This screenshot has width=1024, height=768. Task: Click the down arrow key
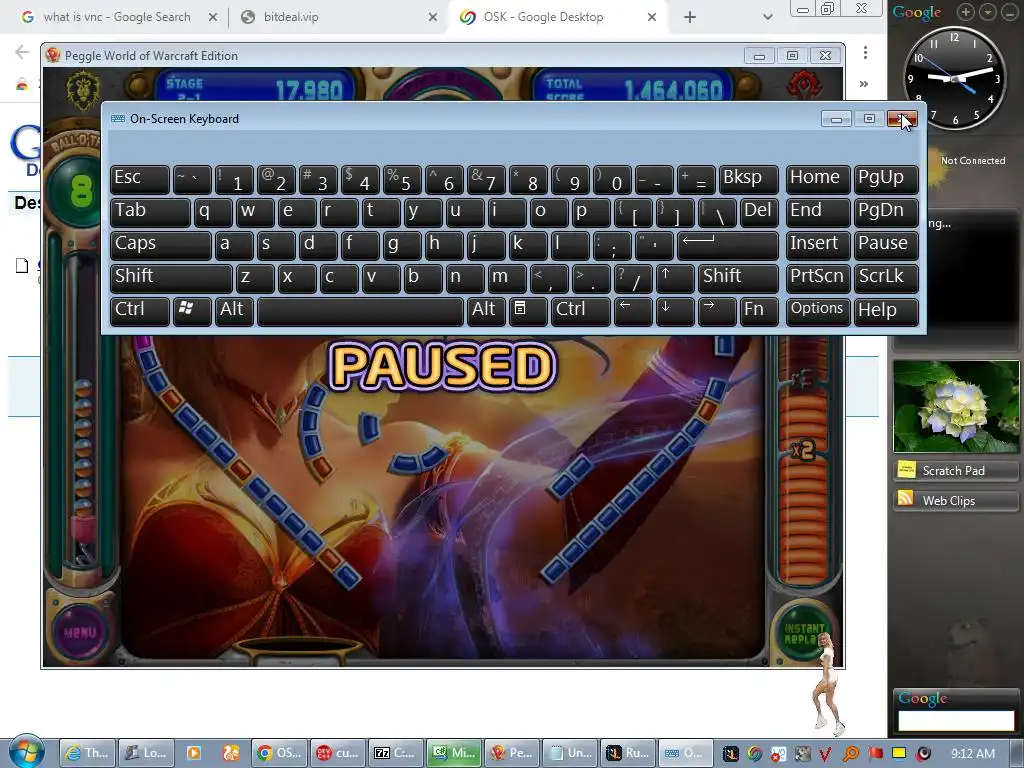pyautogui.click(x=675, y=310)
